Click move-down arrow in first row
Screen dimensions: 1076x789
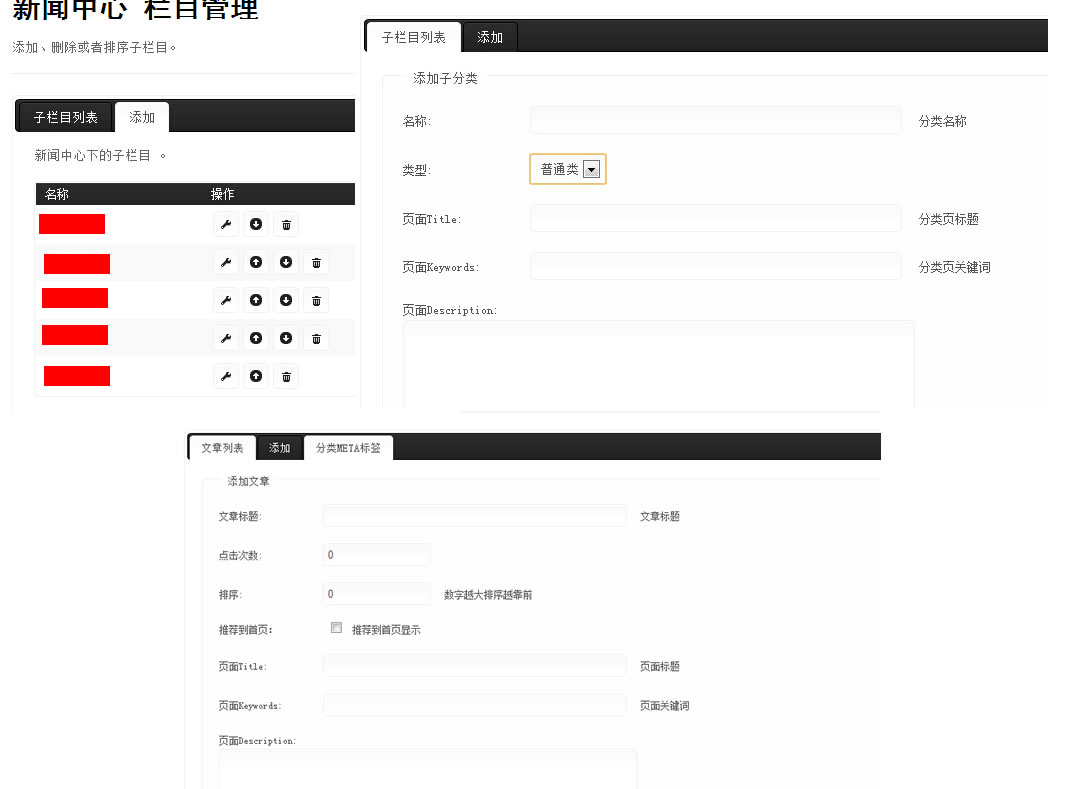click(256, 224)
